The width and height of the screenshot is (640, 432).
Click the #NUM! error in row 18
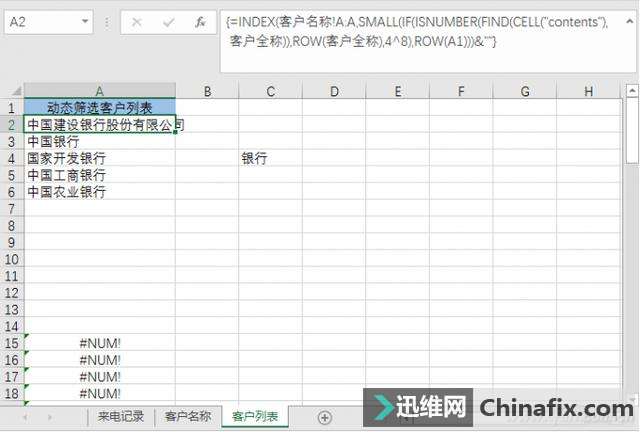pyautogui.click(x=100, y=393)
